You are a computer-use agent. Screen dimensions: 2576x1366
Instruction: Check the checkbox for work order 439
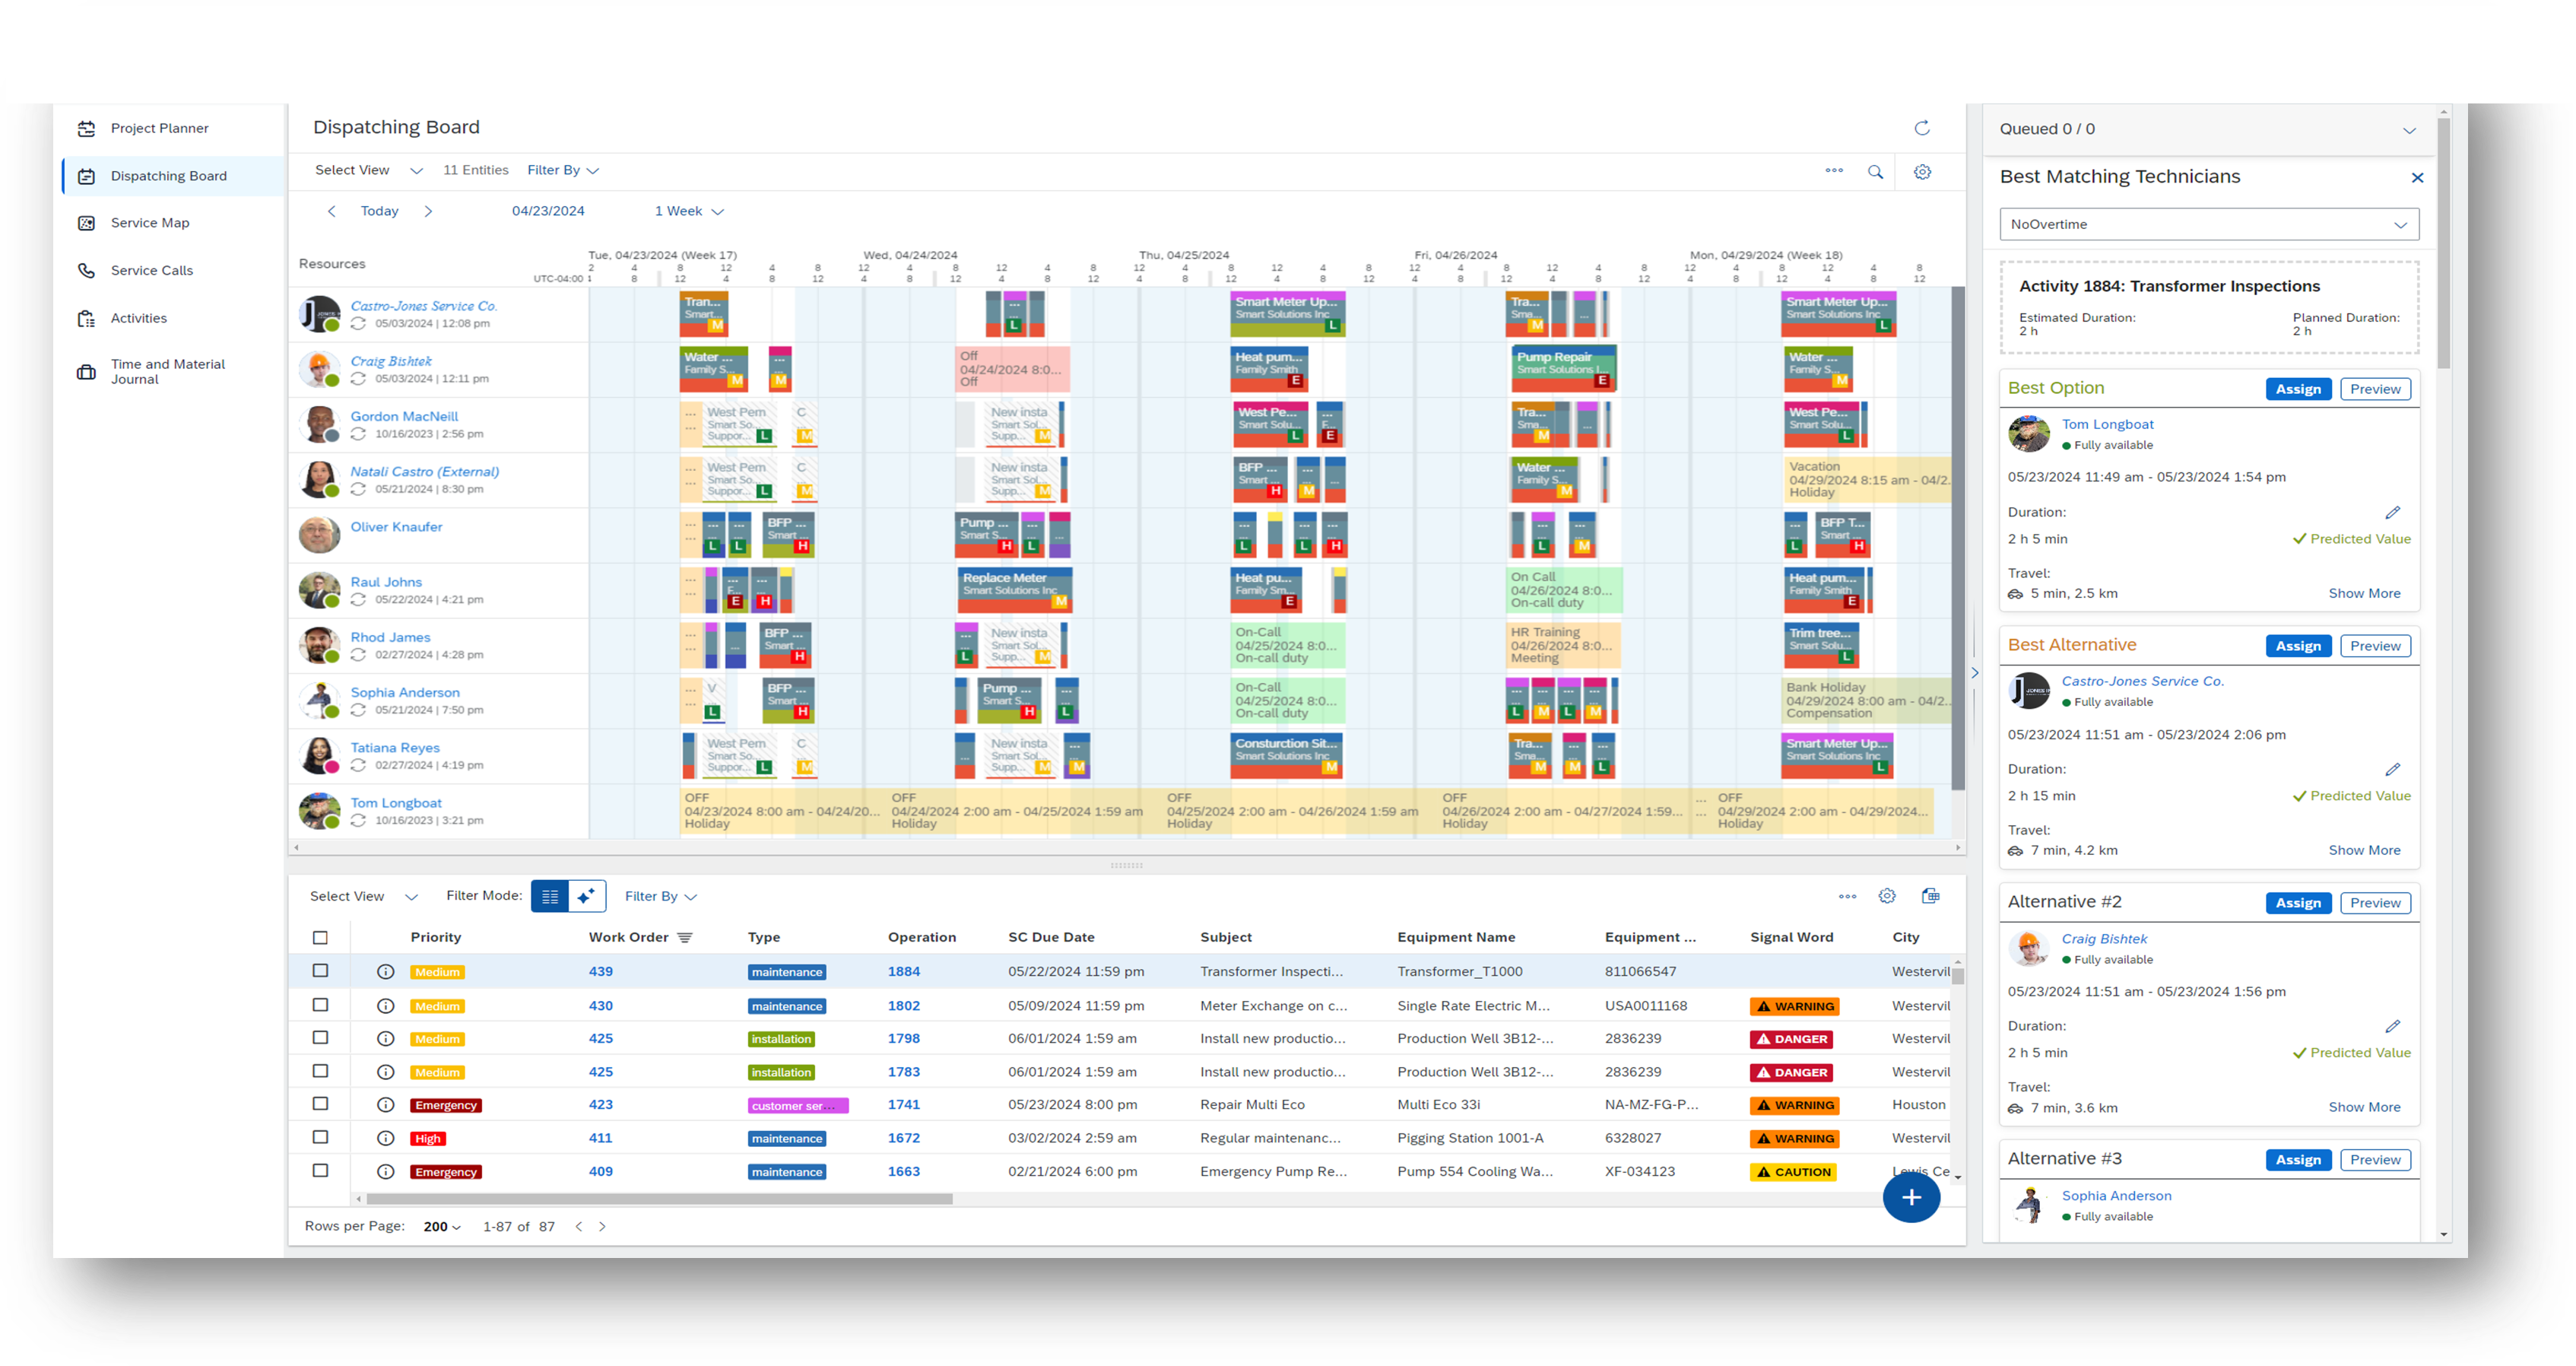click(320, 971)
